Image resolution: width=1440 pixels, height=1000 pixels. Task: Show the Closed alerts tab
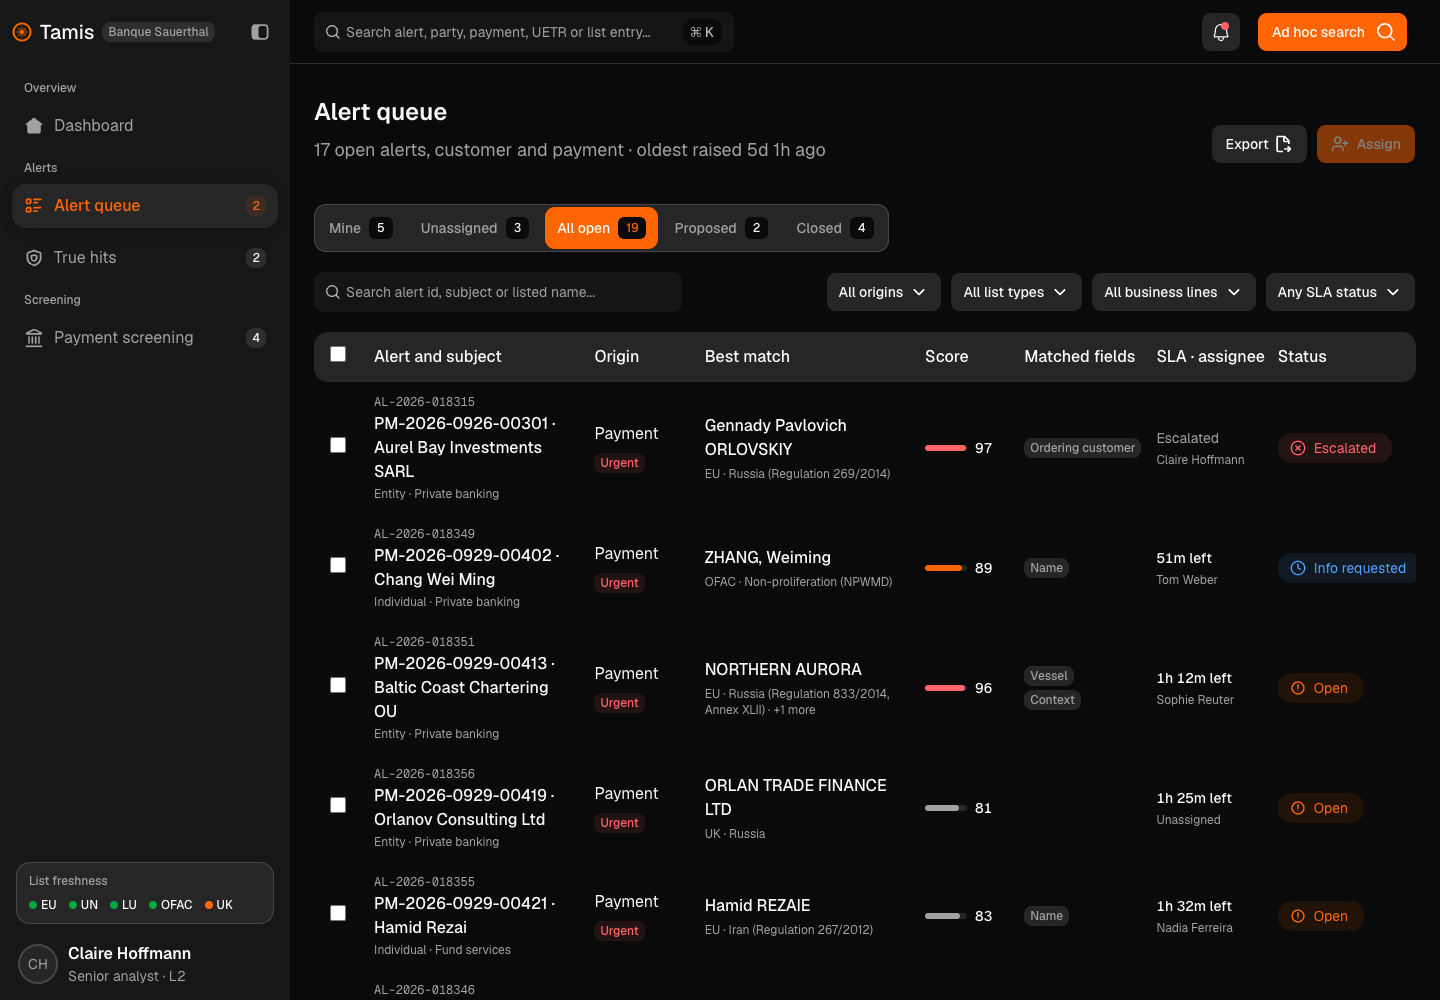pos(835,228)
